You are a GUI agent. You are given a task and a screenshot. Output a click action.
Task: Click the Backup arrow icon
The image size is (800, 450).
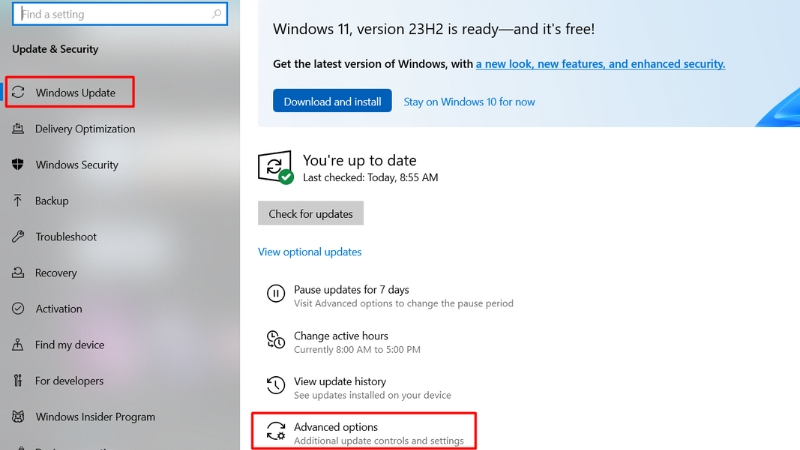[18, 201]
